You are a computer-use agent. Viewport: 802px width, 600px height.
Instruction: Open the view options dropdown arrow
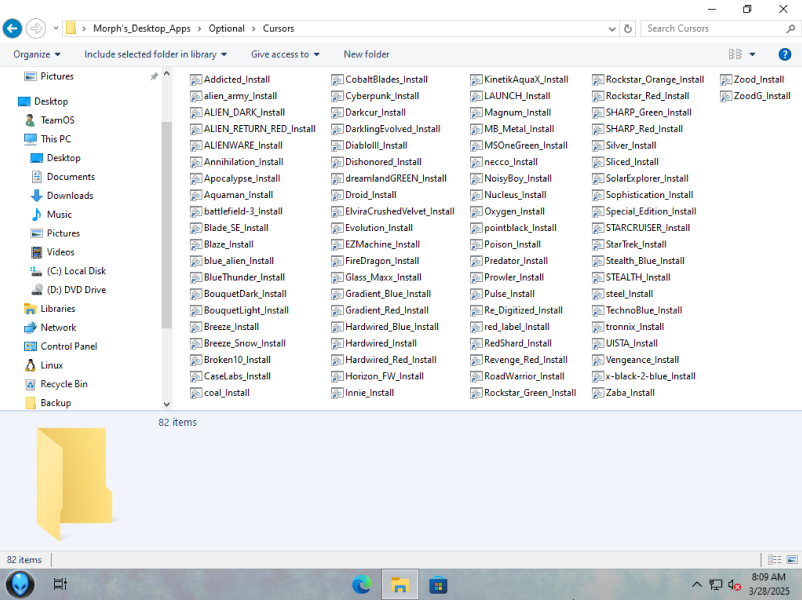752,54
